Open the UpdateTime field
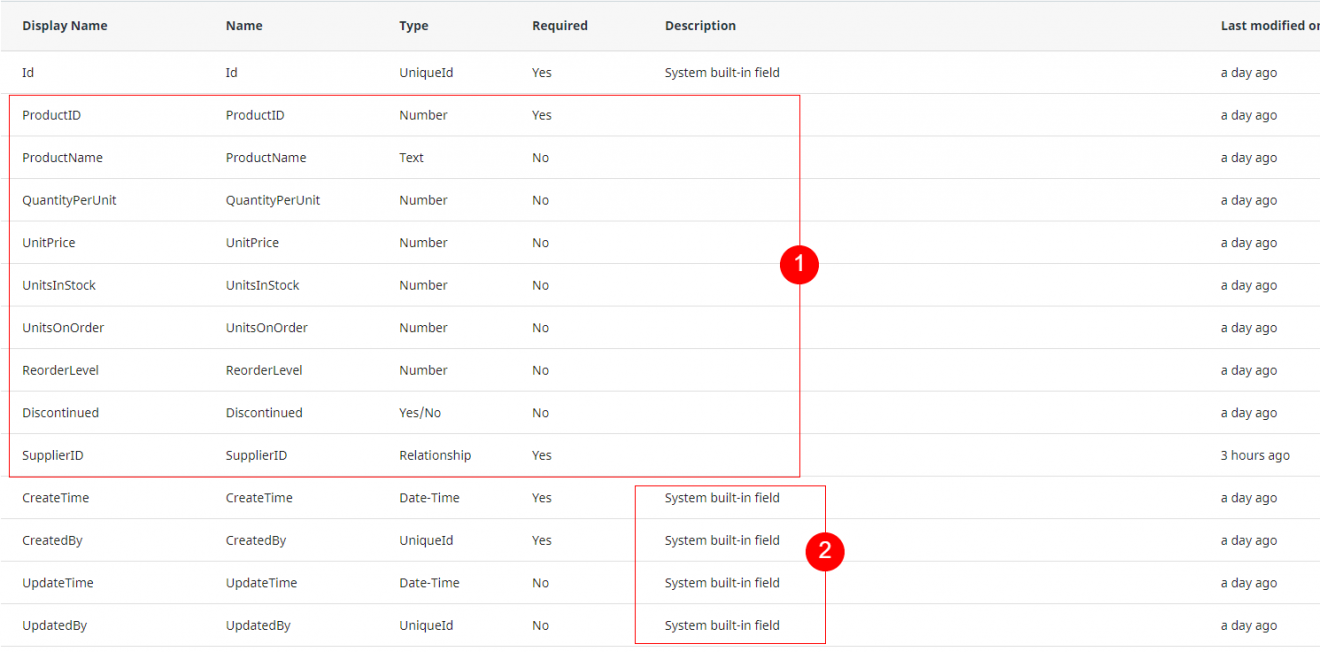Screen dimensions: 1320x652 pyautogui.click(x=56, y=582)
